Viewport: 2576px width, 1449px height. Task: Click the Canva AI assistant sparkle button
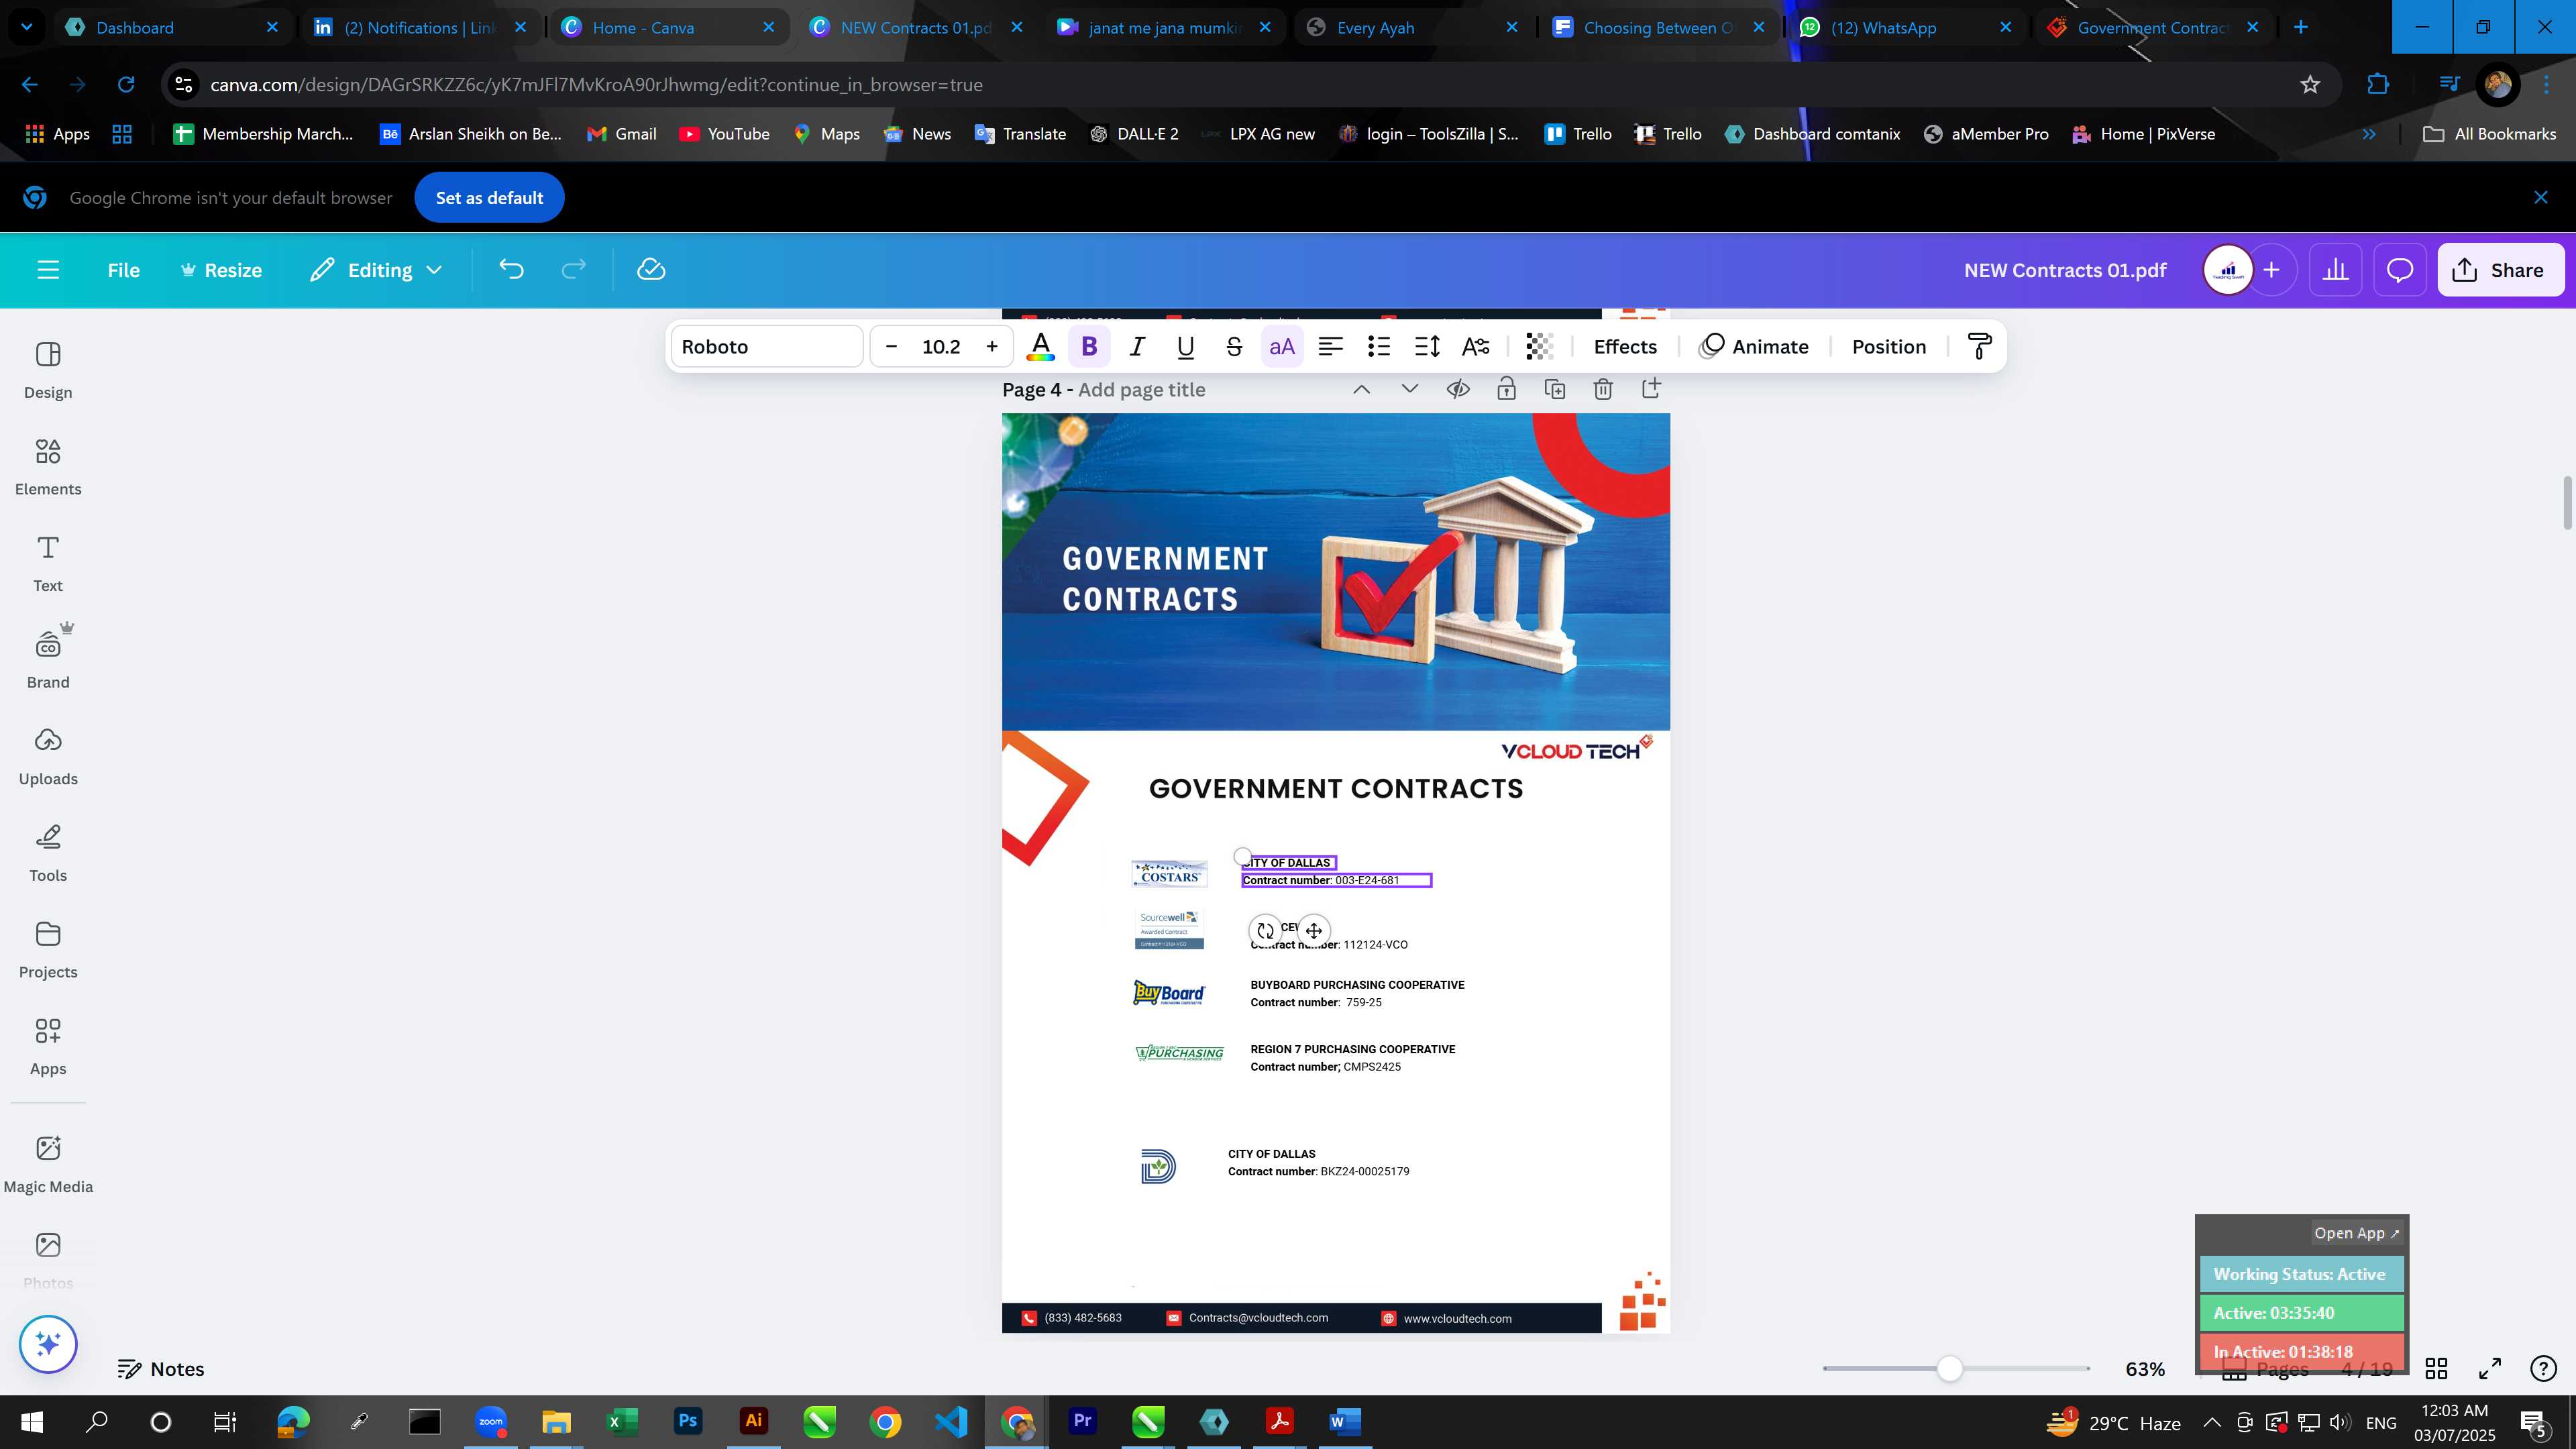tap(48, 1344)
